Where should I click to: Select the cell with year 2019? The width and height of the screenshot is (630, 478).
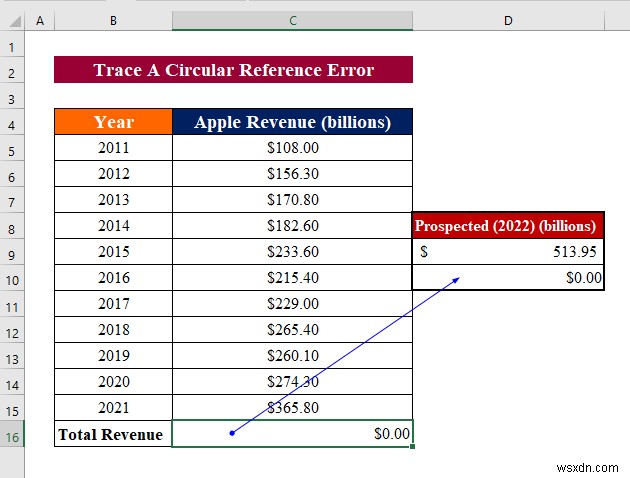[x=113, y=355]
